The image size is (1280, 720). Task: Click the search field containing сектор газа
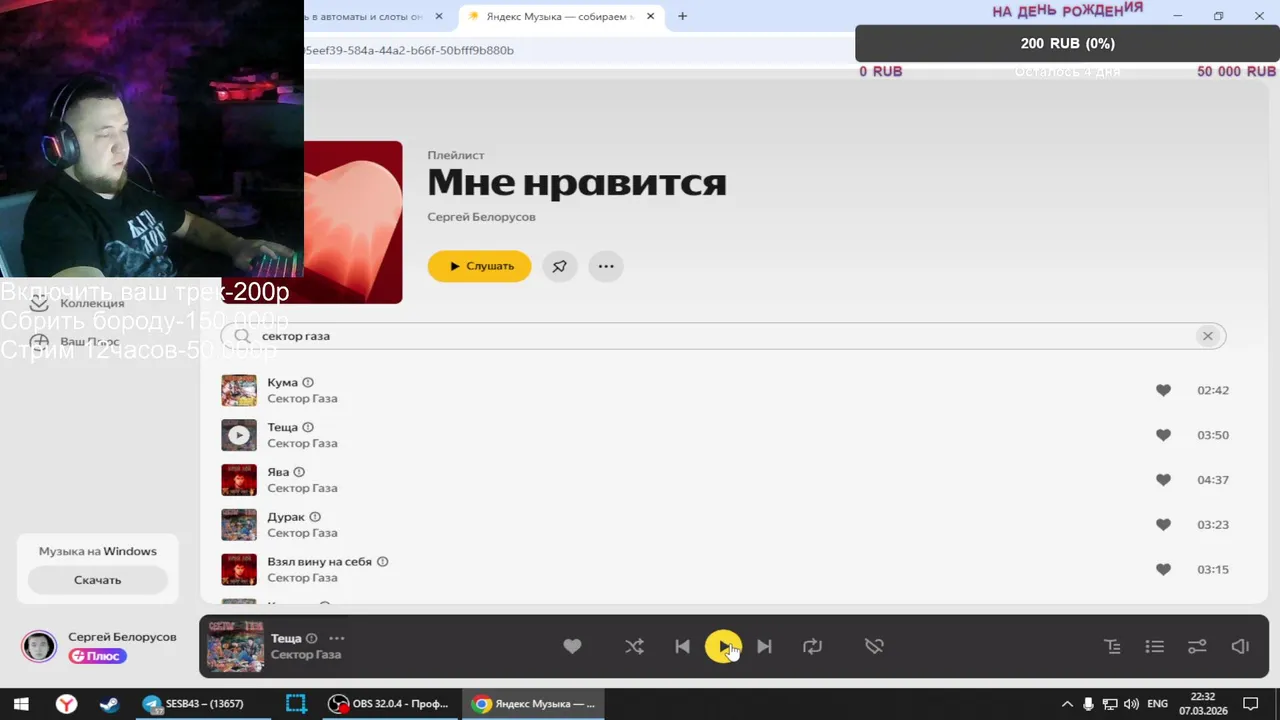(723, 336)
